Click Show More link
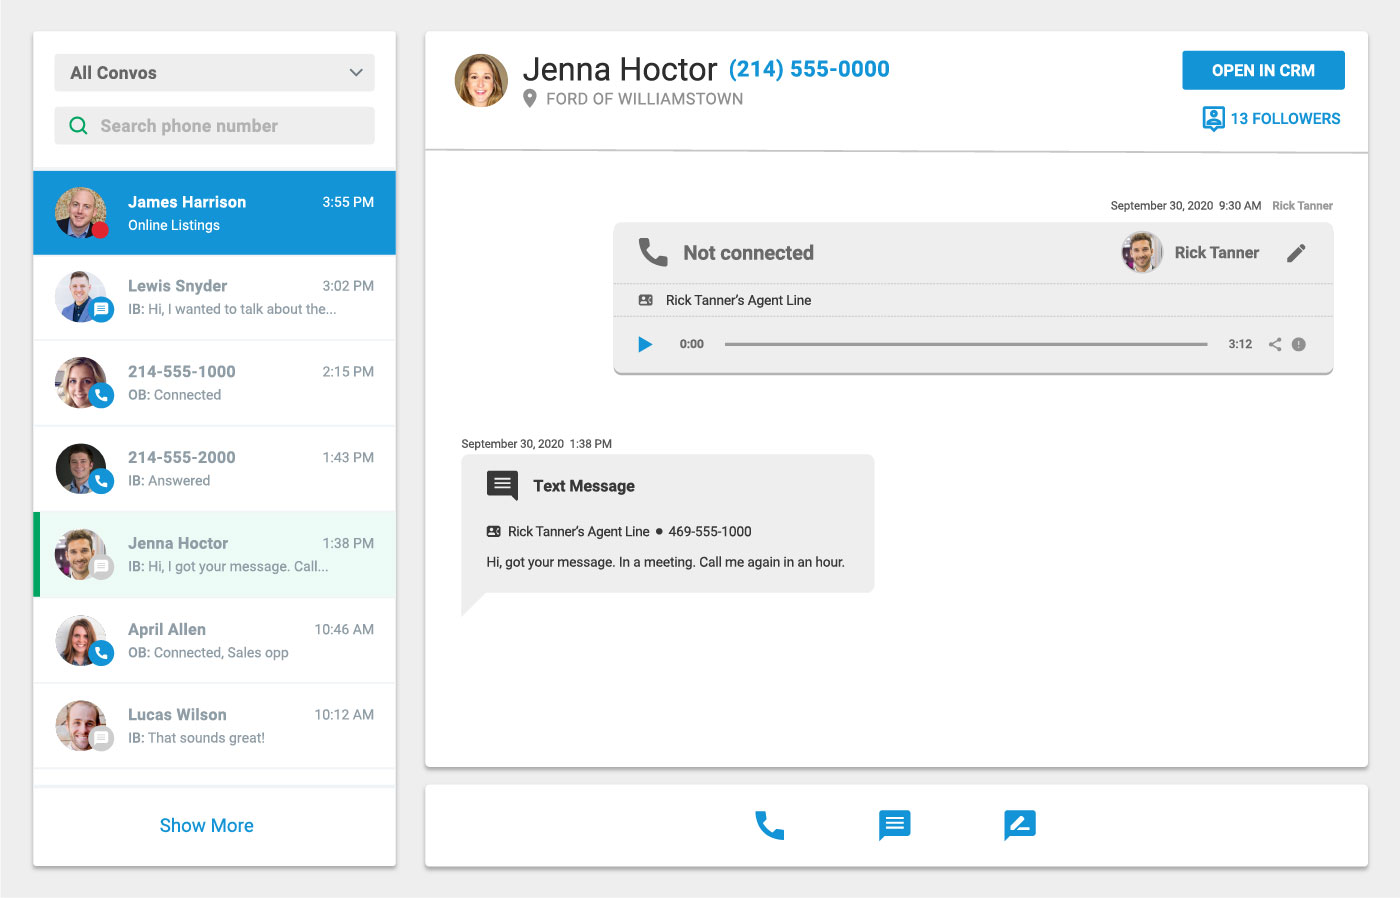 207,826
